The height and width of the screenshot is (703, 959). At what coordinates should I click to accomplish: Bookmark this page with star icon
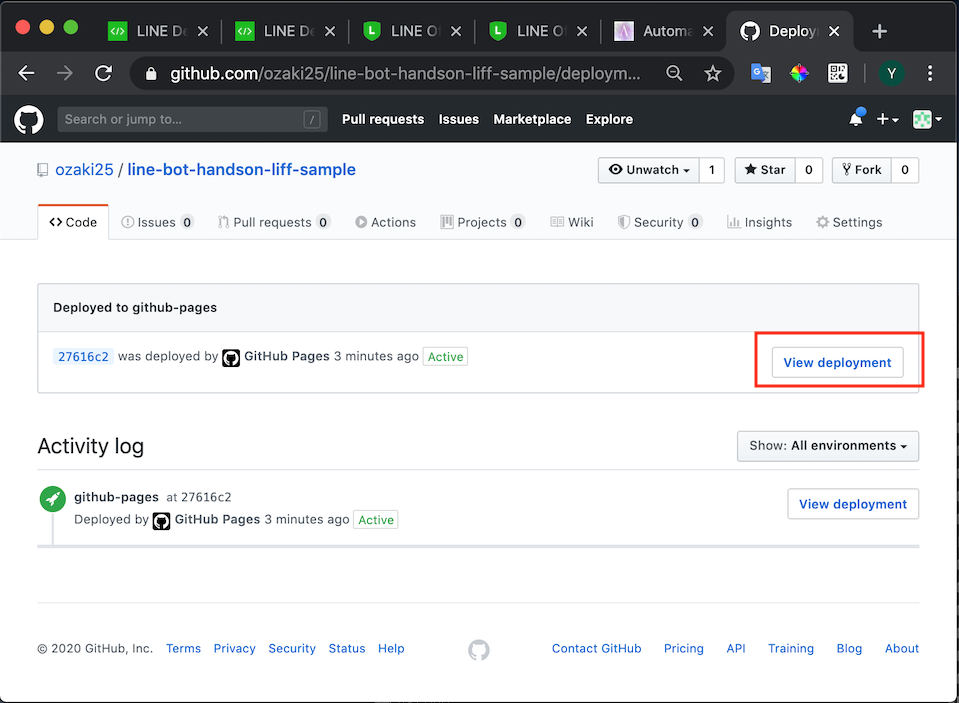(x=713, y=73)
